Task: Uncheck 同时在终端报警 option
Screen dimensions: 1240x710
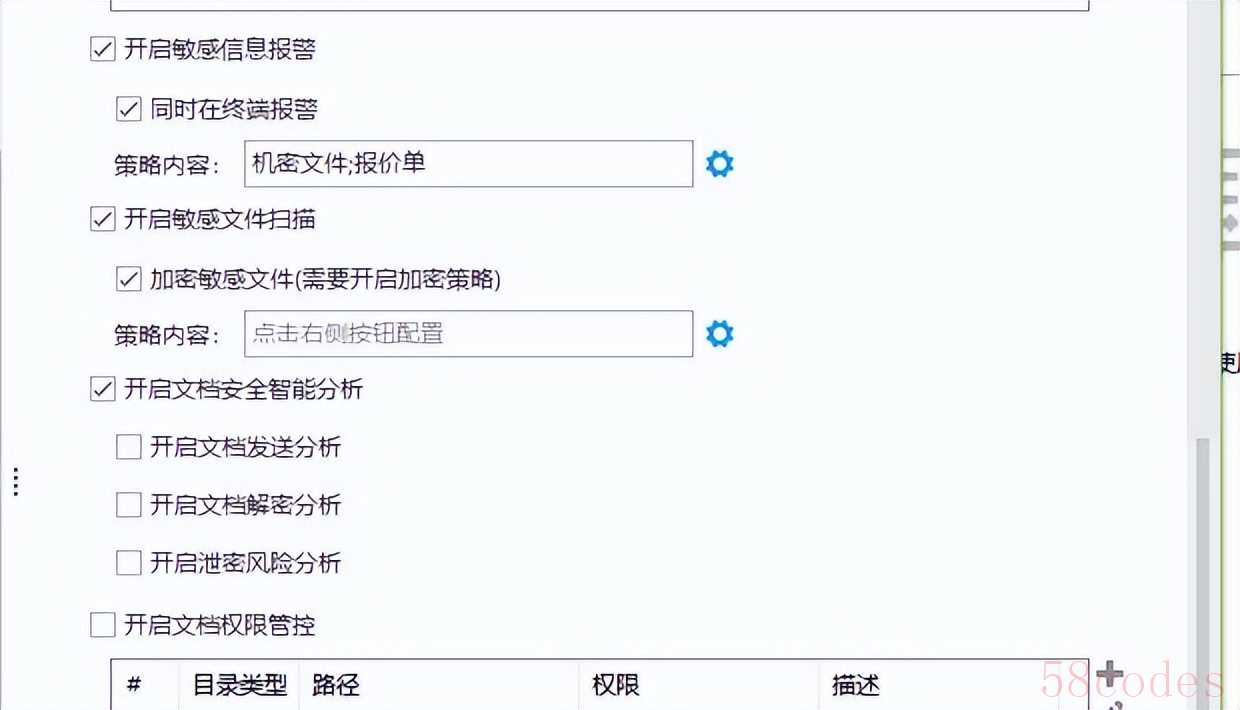Action: point(129,109)
